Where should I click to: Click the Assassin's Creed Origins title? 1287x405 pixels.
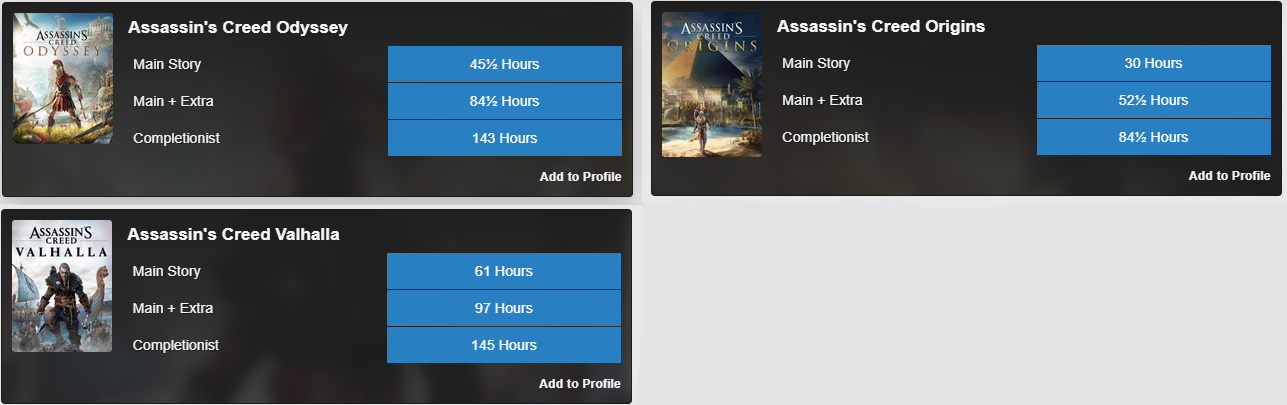click(x=880, y=27)
